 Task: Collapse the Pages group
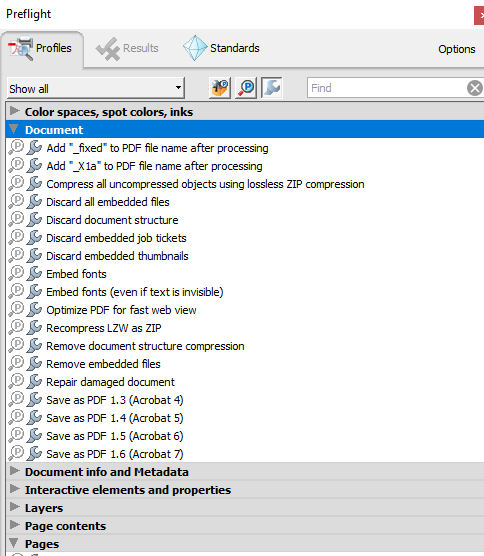[x=14, y=543]
